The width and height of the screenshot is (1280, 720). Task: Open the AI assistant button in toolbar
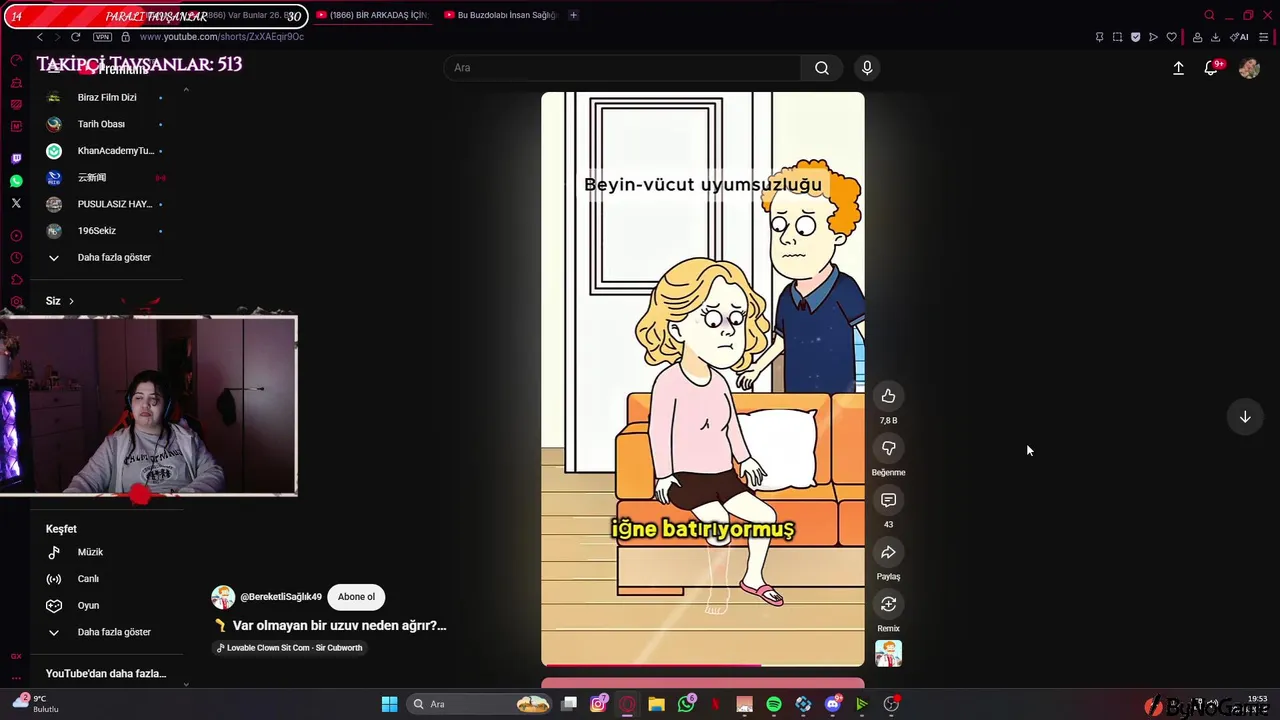(x=1239, y=37)
